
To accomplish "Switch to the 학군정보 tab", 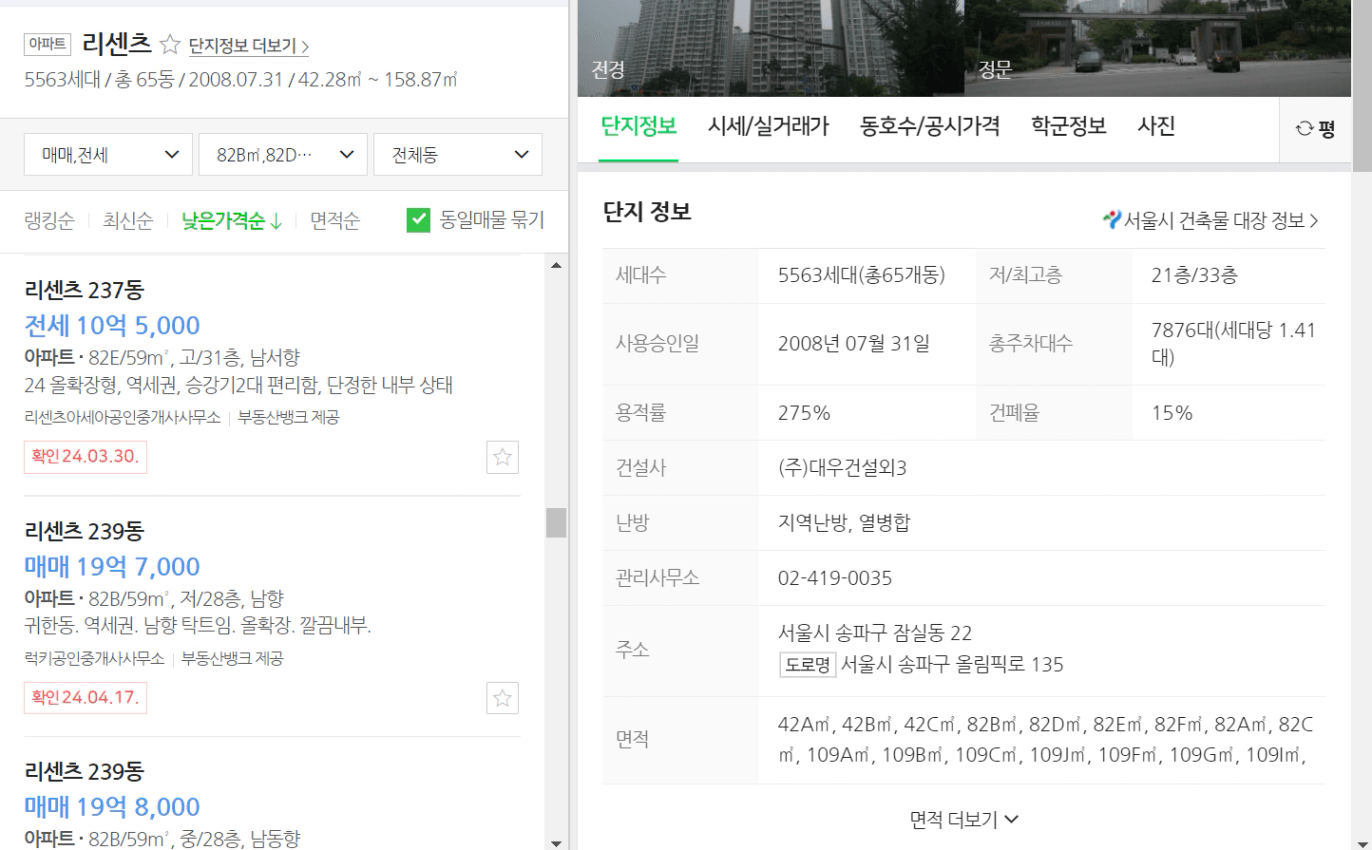I will pyautogui.click(x=1069, y=127).
